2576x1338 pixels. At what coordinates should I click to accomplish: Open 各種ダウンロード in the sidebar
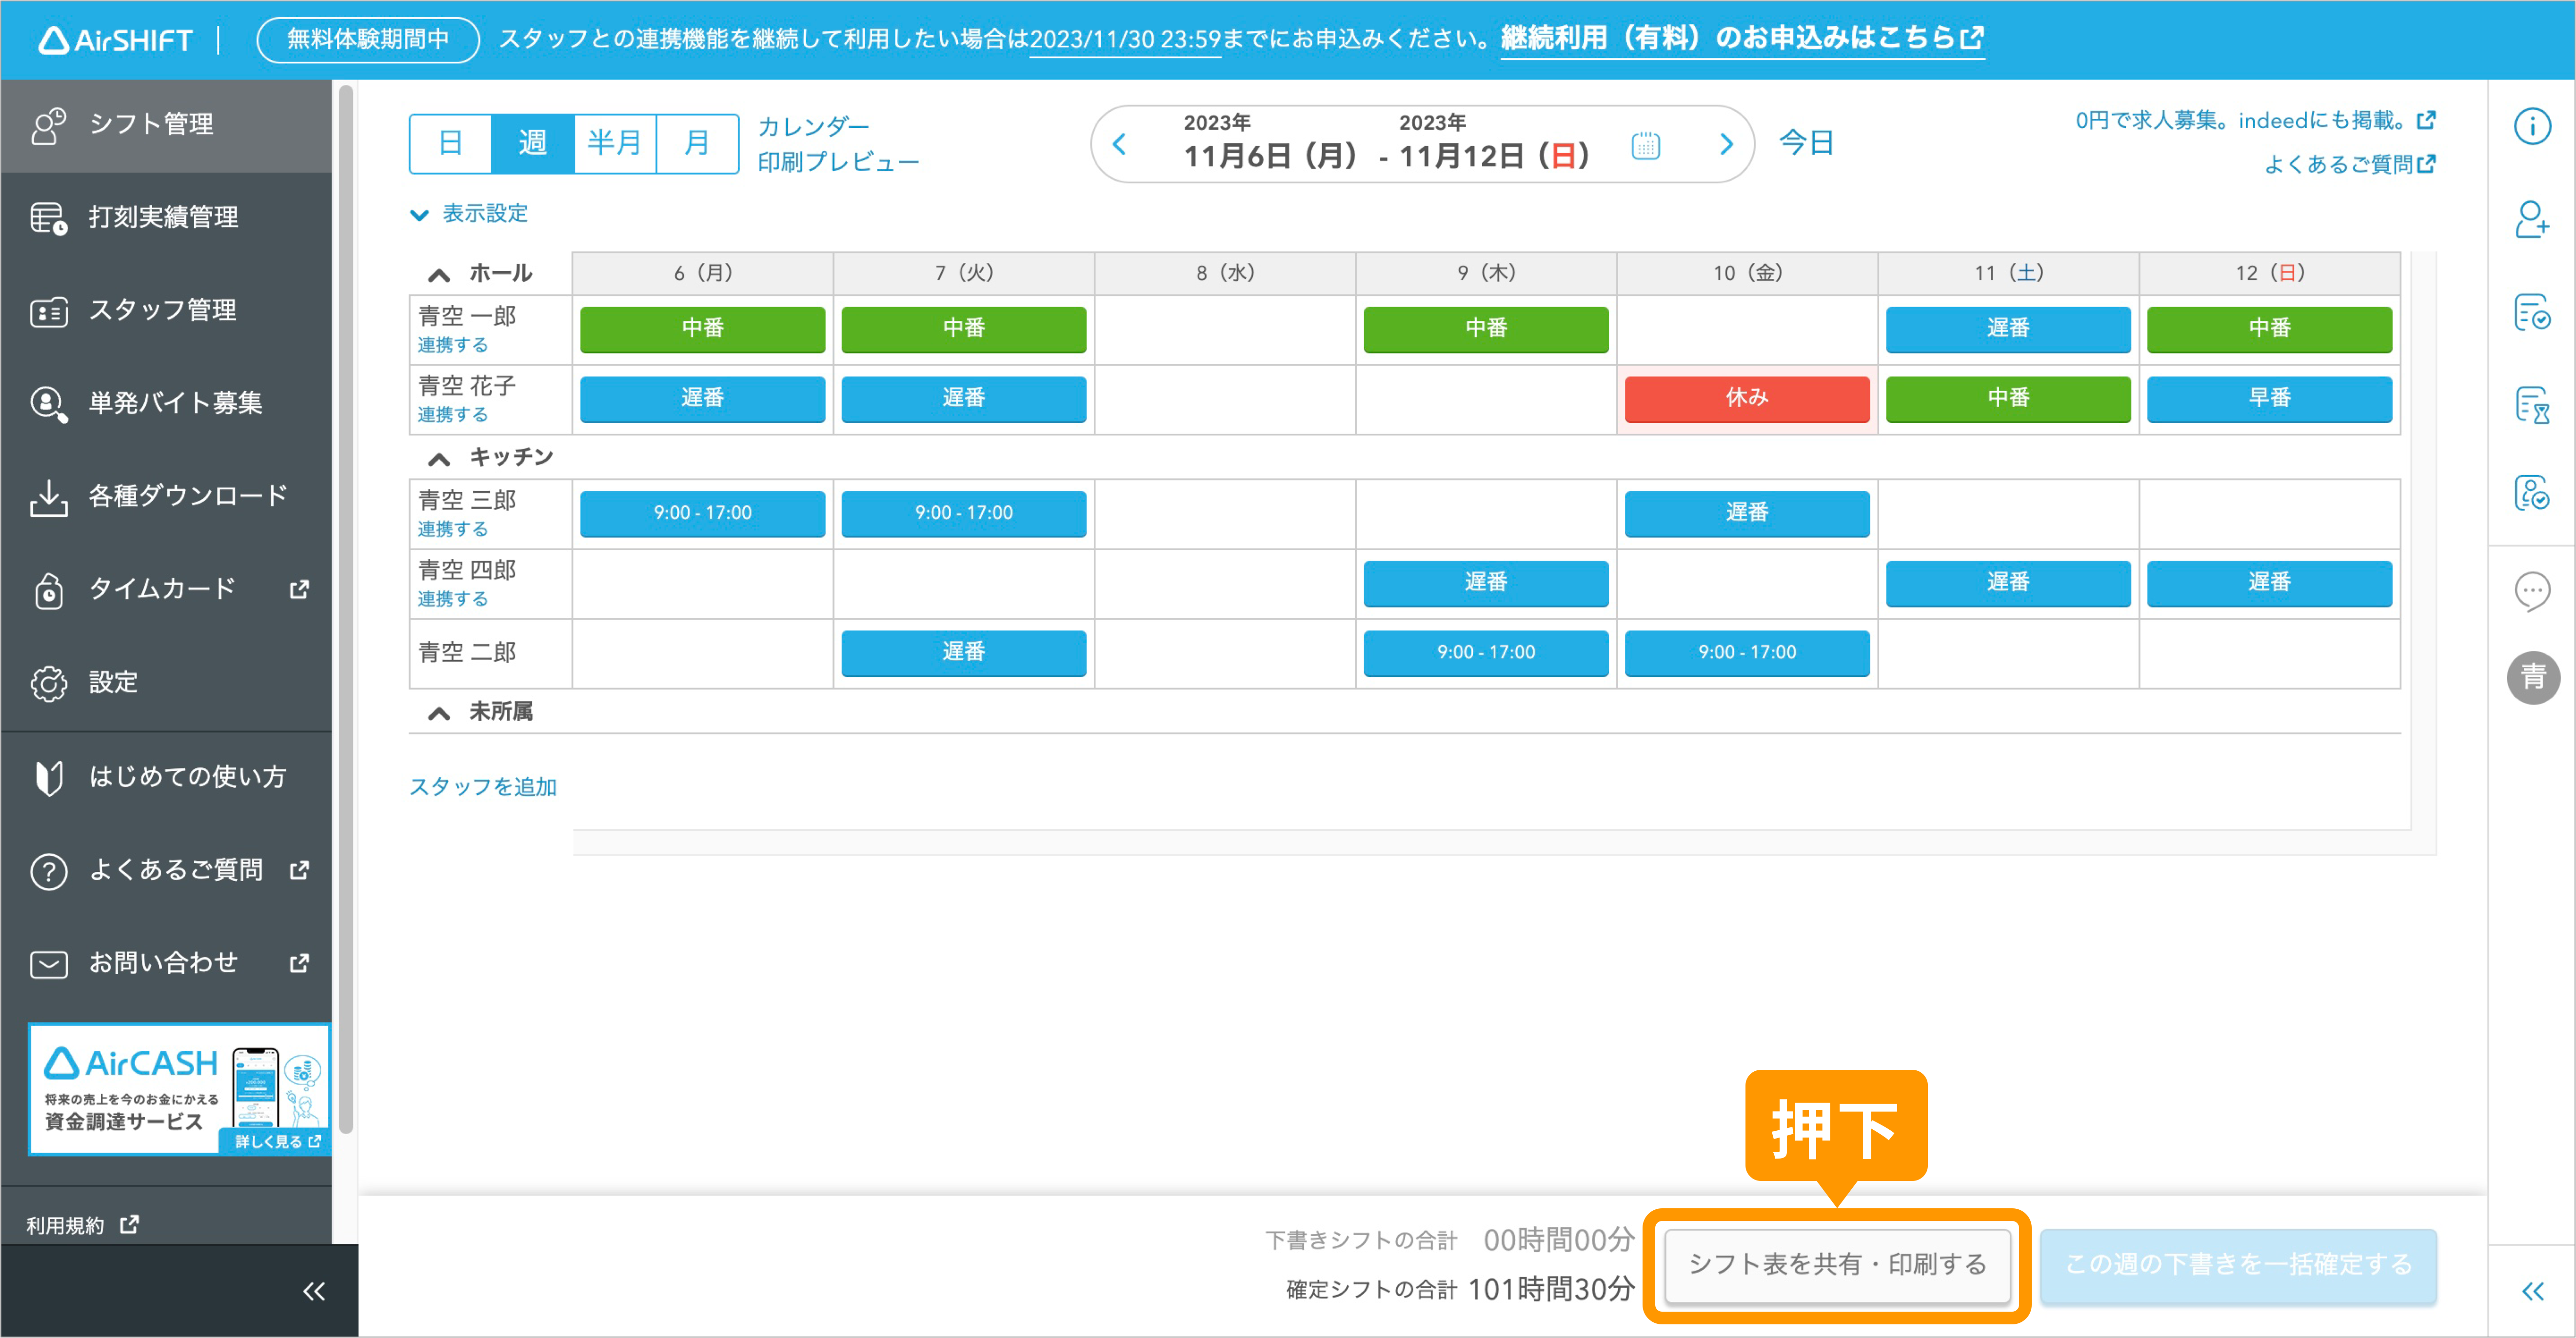(x=166, y=496)
